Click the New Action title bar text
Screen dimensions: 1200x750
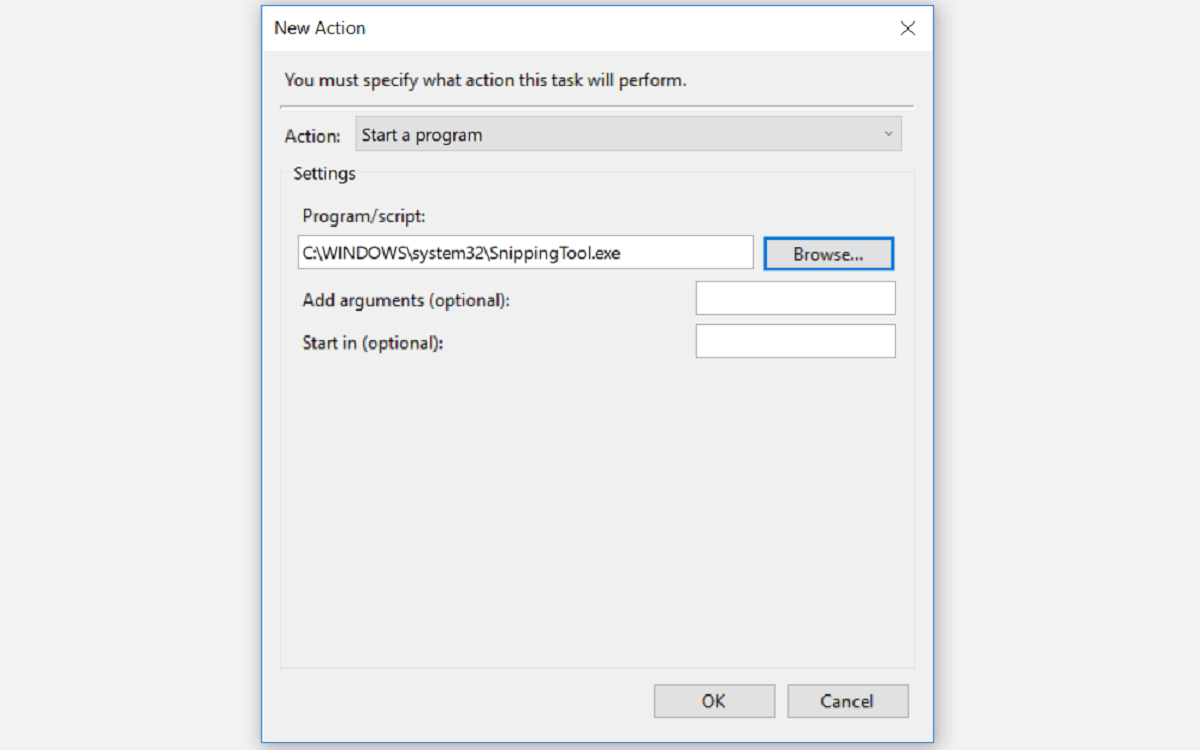click(x=320, y=28)
